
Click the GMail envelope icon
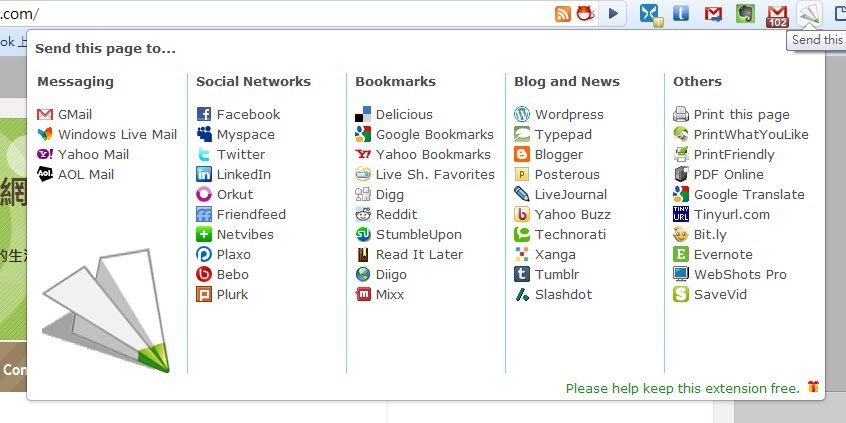(45, 114)
